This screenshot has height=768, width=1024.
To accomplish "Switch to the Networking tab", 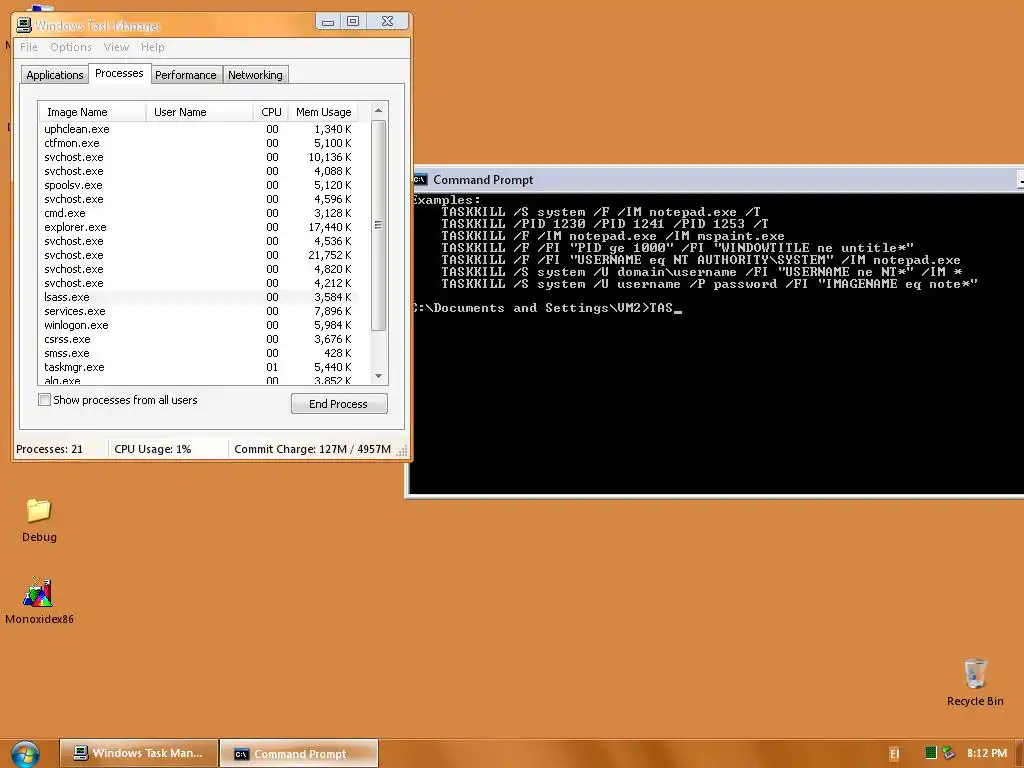I will pyautogui.click(x=255, y=75).
